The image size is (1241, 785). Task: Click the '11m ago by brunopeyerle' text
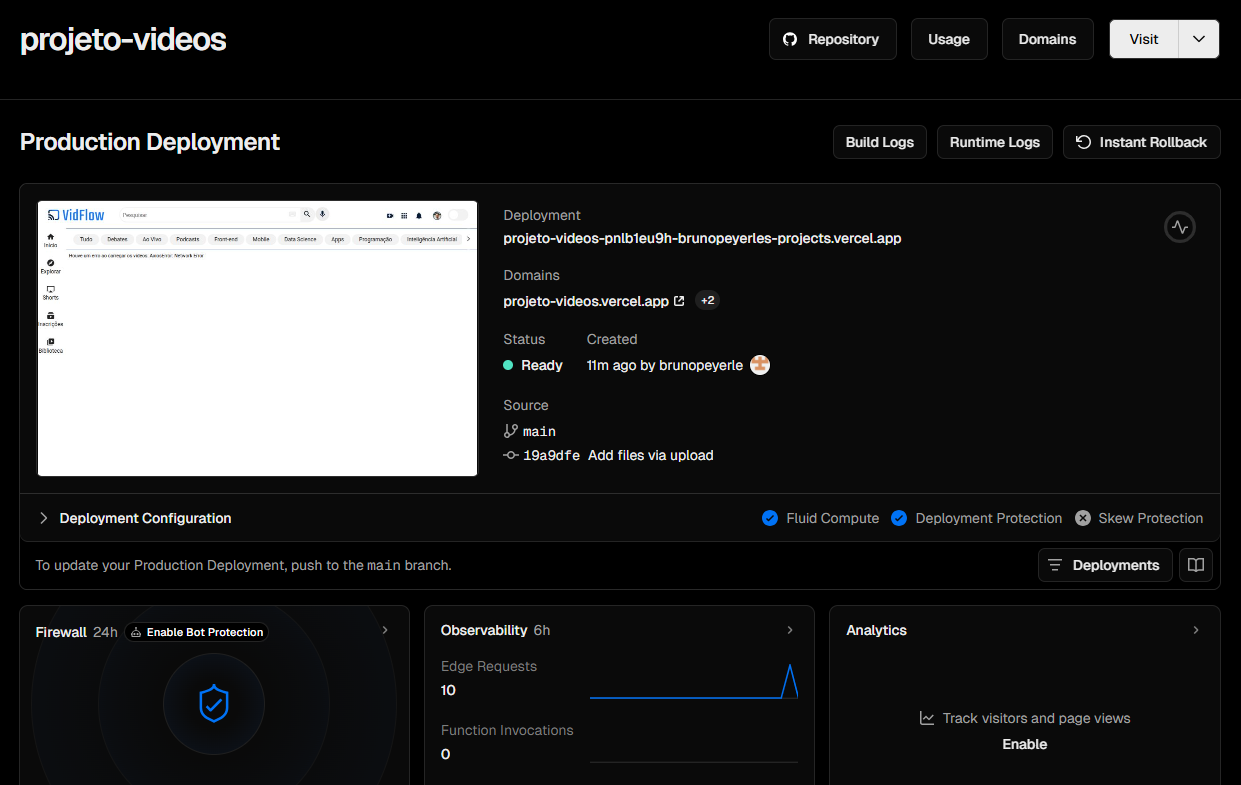665,365
